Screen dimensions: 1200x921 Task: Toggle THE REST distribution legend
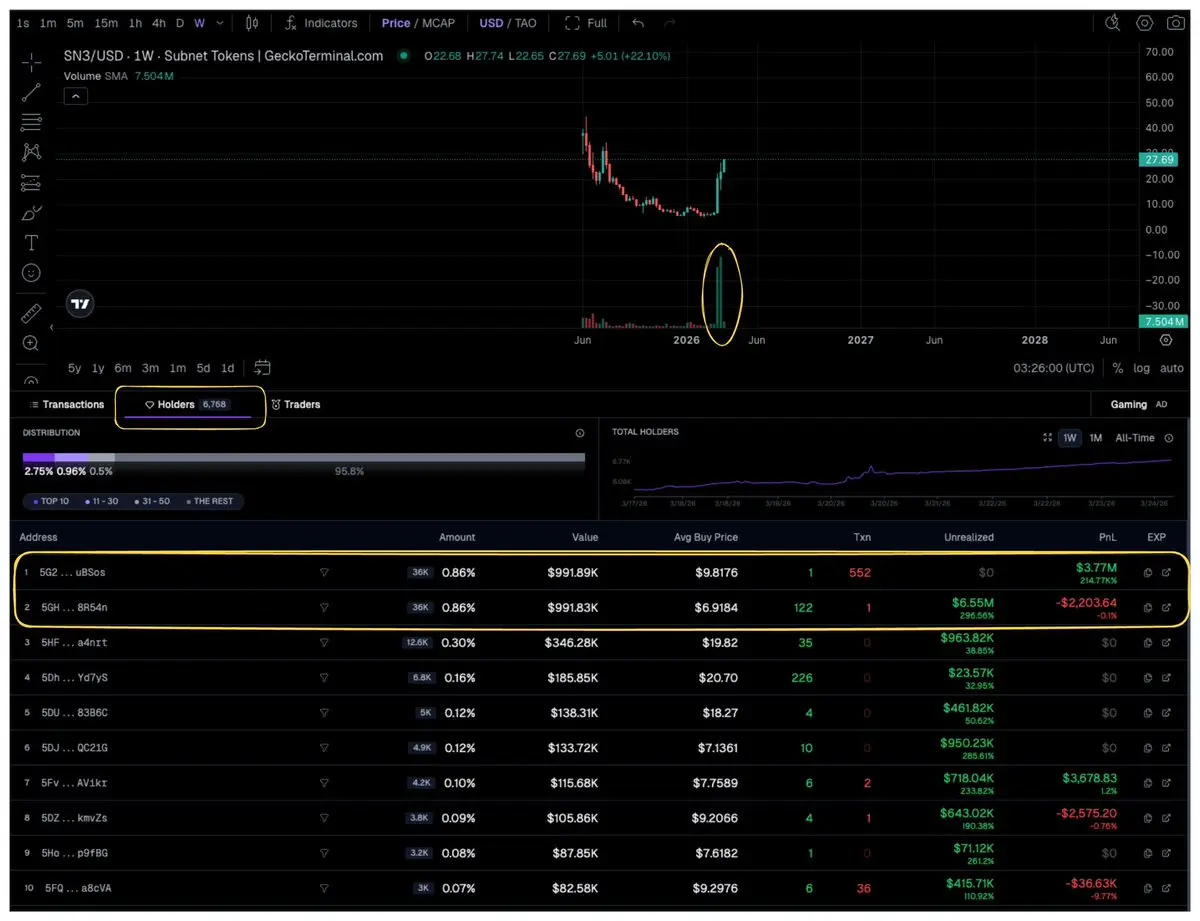[209, 501]
